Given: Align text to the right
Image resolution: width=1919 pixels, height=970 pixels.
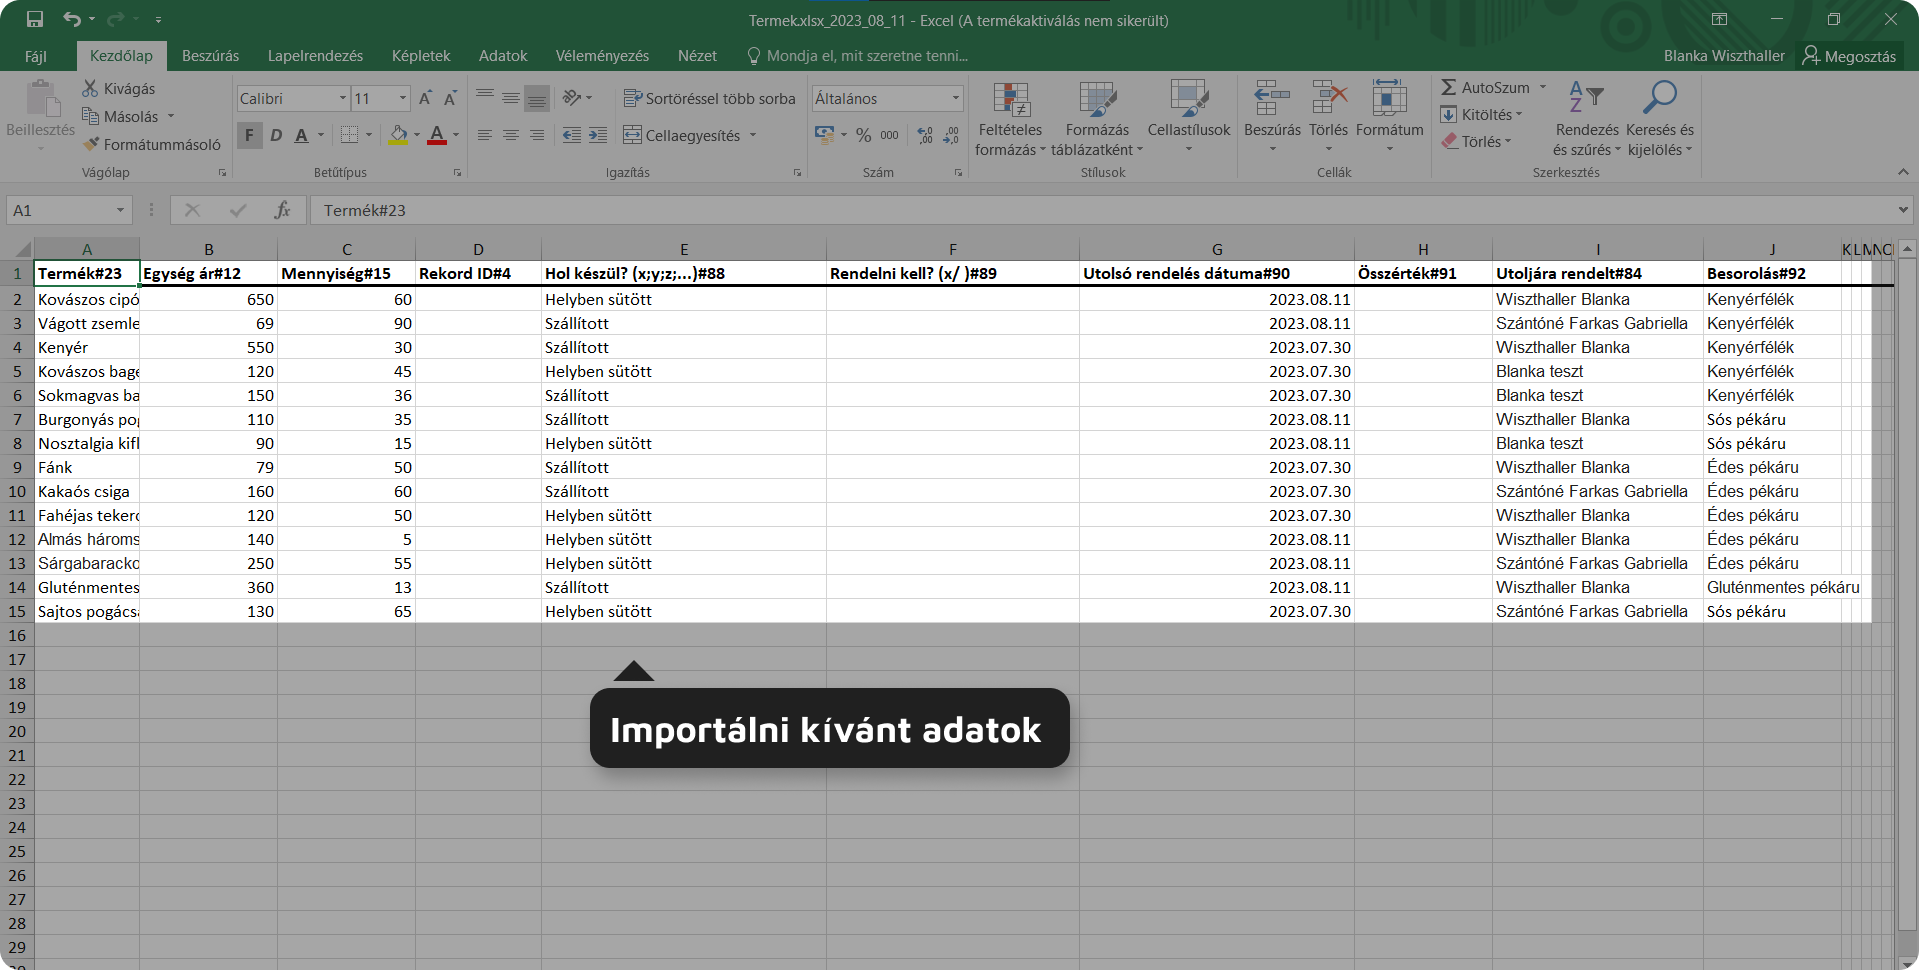Looking at the screenshot, I should pyautogui.click(x=537, y=135).
